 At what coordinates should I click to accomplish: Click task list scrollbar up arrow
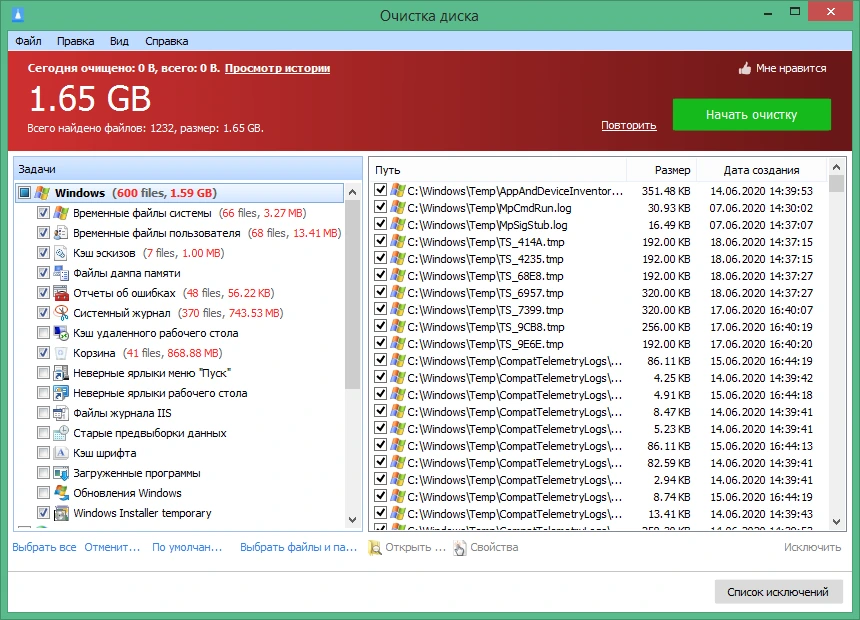click(x=353, y=192)
